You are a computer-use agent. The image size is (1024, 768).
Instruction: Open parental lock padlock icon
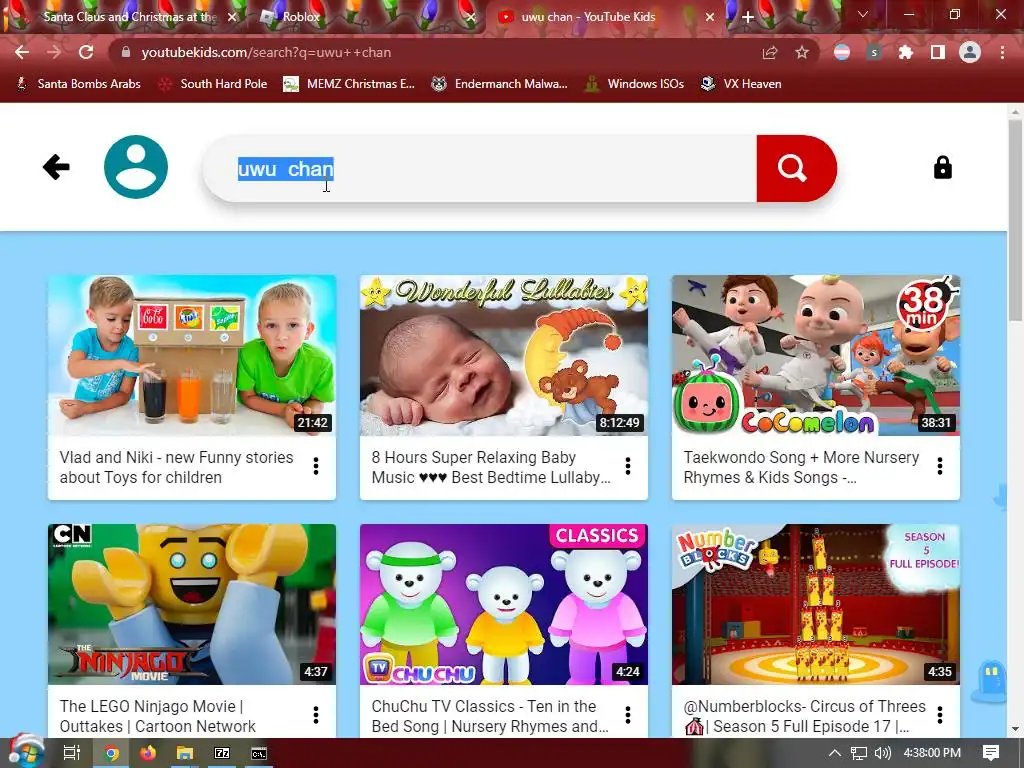tap(942, 167)
